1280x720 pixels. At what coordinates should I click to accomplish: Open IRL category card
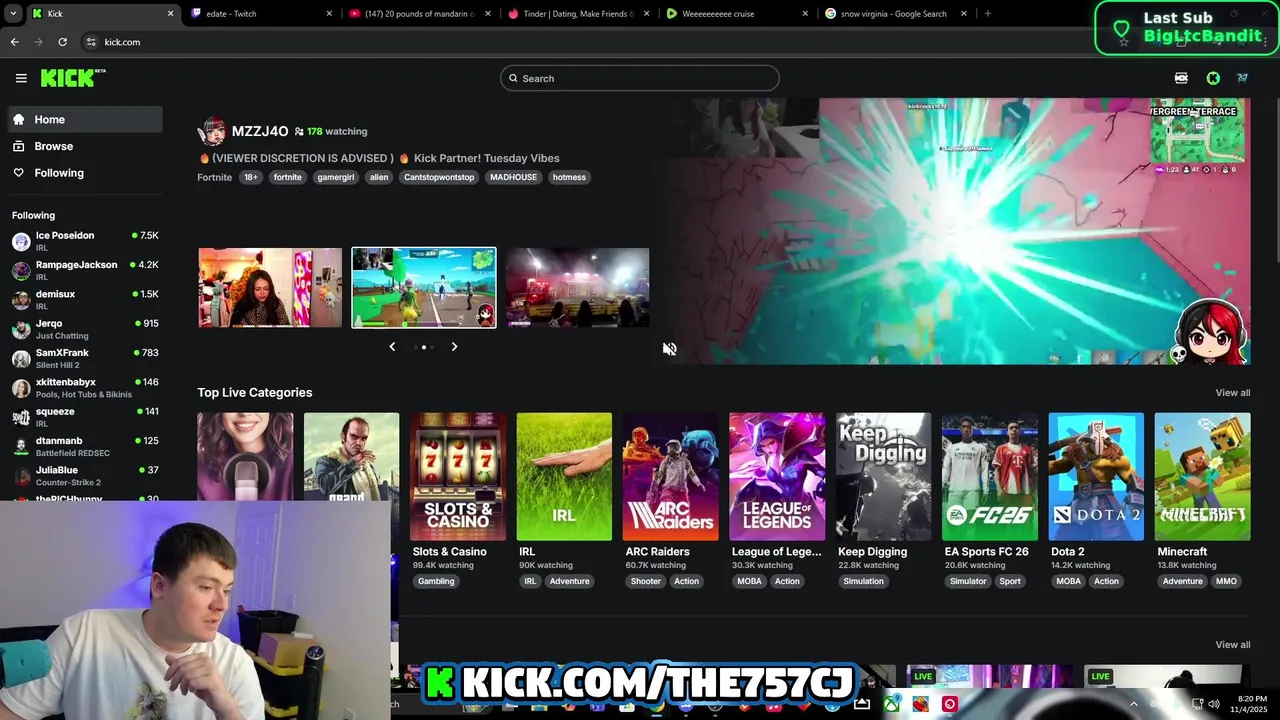pyautogui.click(x=564, y=477)
